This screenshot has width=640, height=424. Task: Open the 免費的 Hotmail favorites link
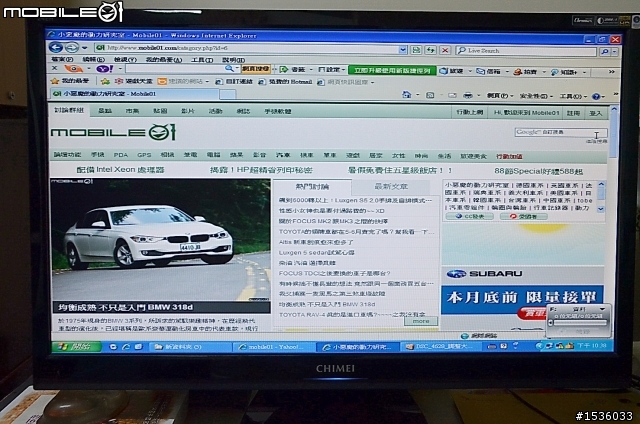(x=285, y=82)
